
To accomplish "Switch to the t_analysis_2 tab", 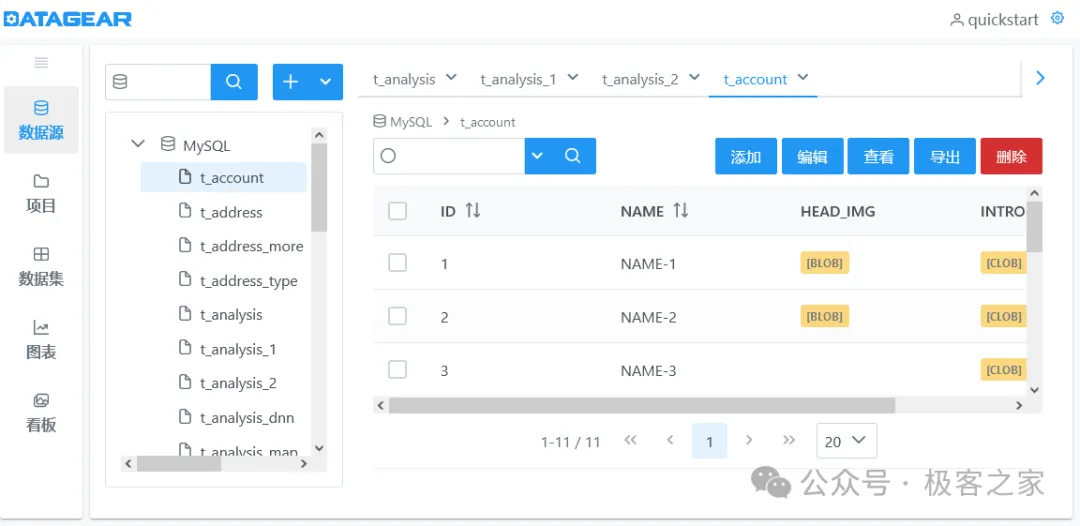I will (x=641, y=79).
